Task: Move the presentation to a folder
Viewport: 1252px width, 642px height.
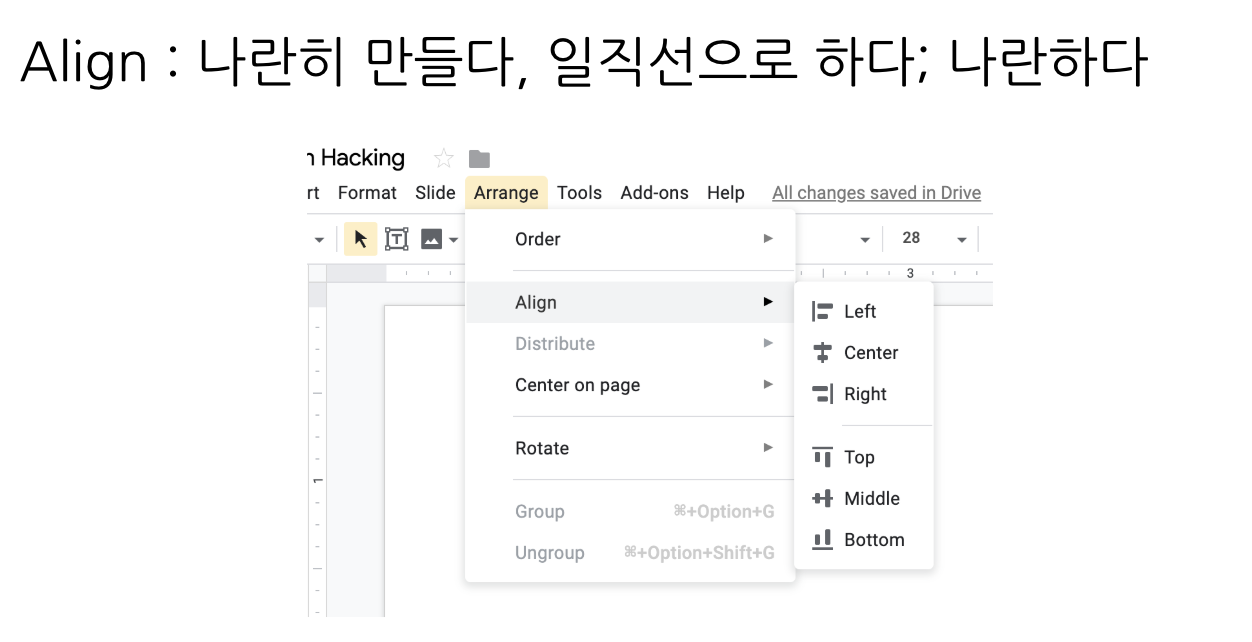Action: click(x=479, y=157)
